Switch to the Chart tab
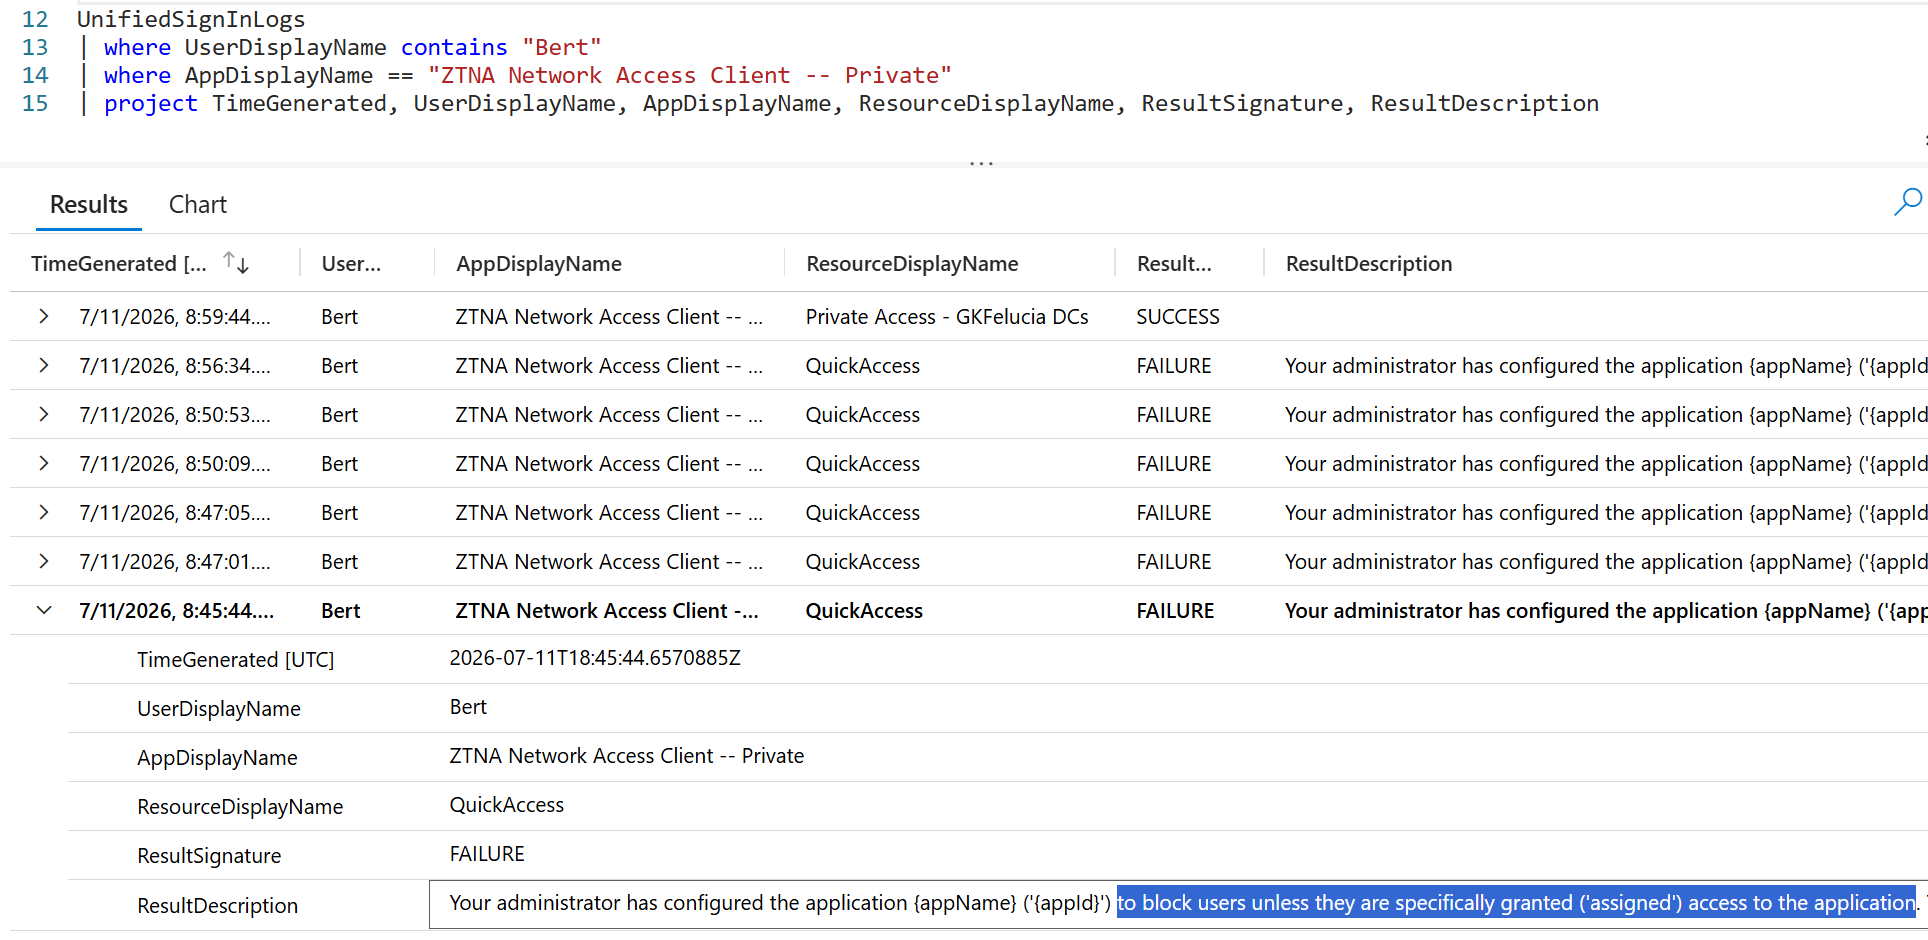 (x=197, y=204)
